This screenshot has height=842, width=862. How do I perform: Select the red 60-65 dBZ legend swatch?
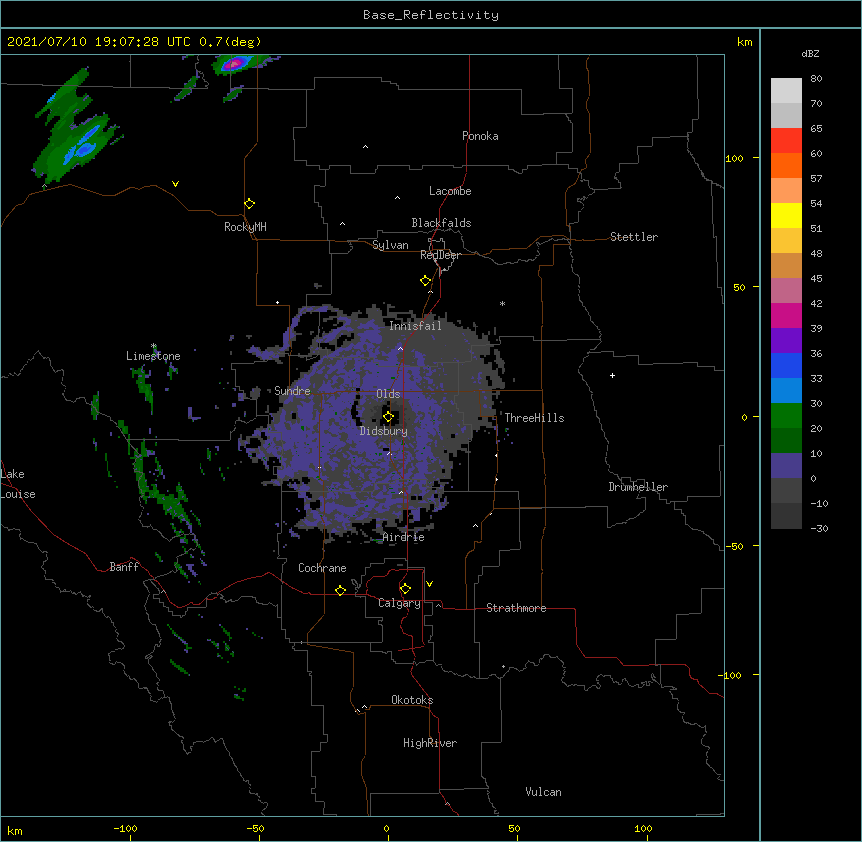click(x=786, y=141)
